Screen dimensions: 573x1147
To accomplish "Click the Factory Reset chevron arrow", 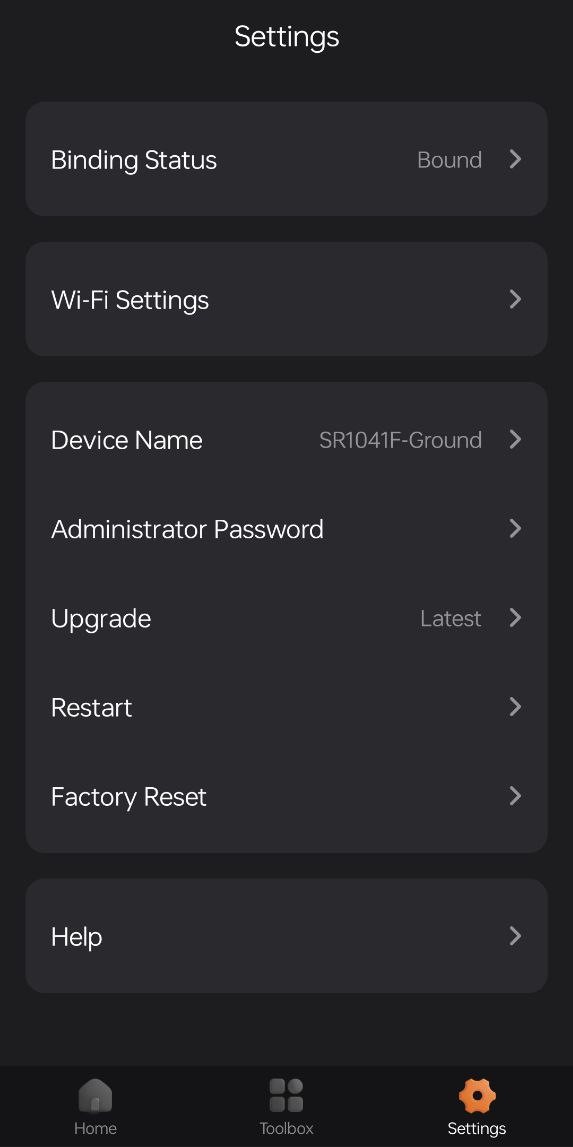I will click(515, 796).
